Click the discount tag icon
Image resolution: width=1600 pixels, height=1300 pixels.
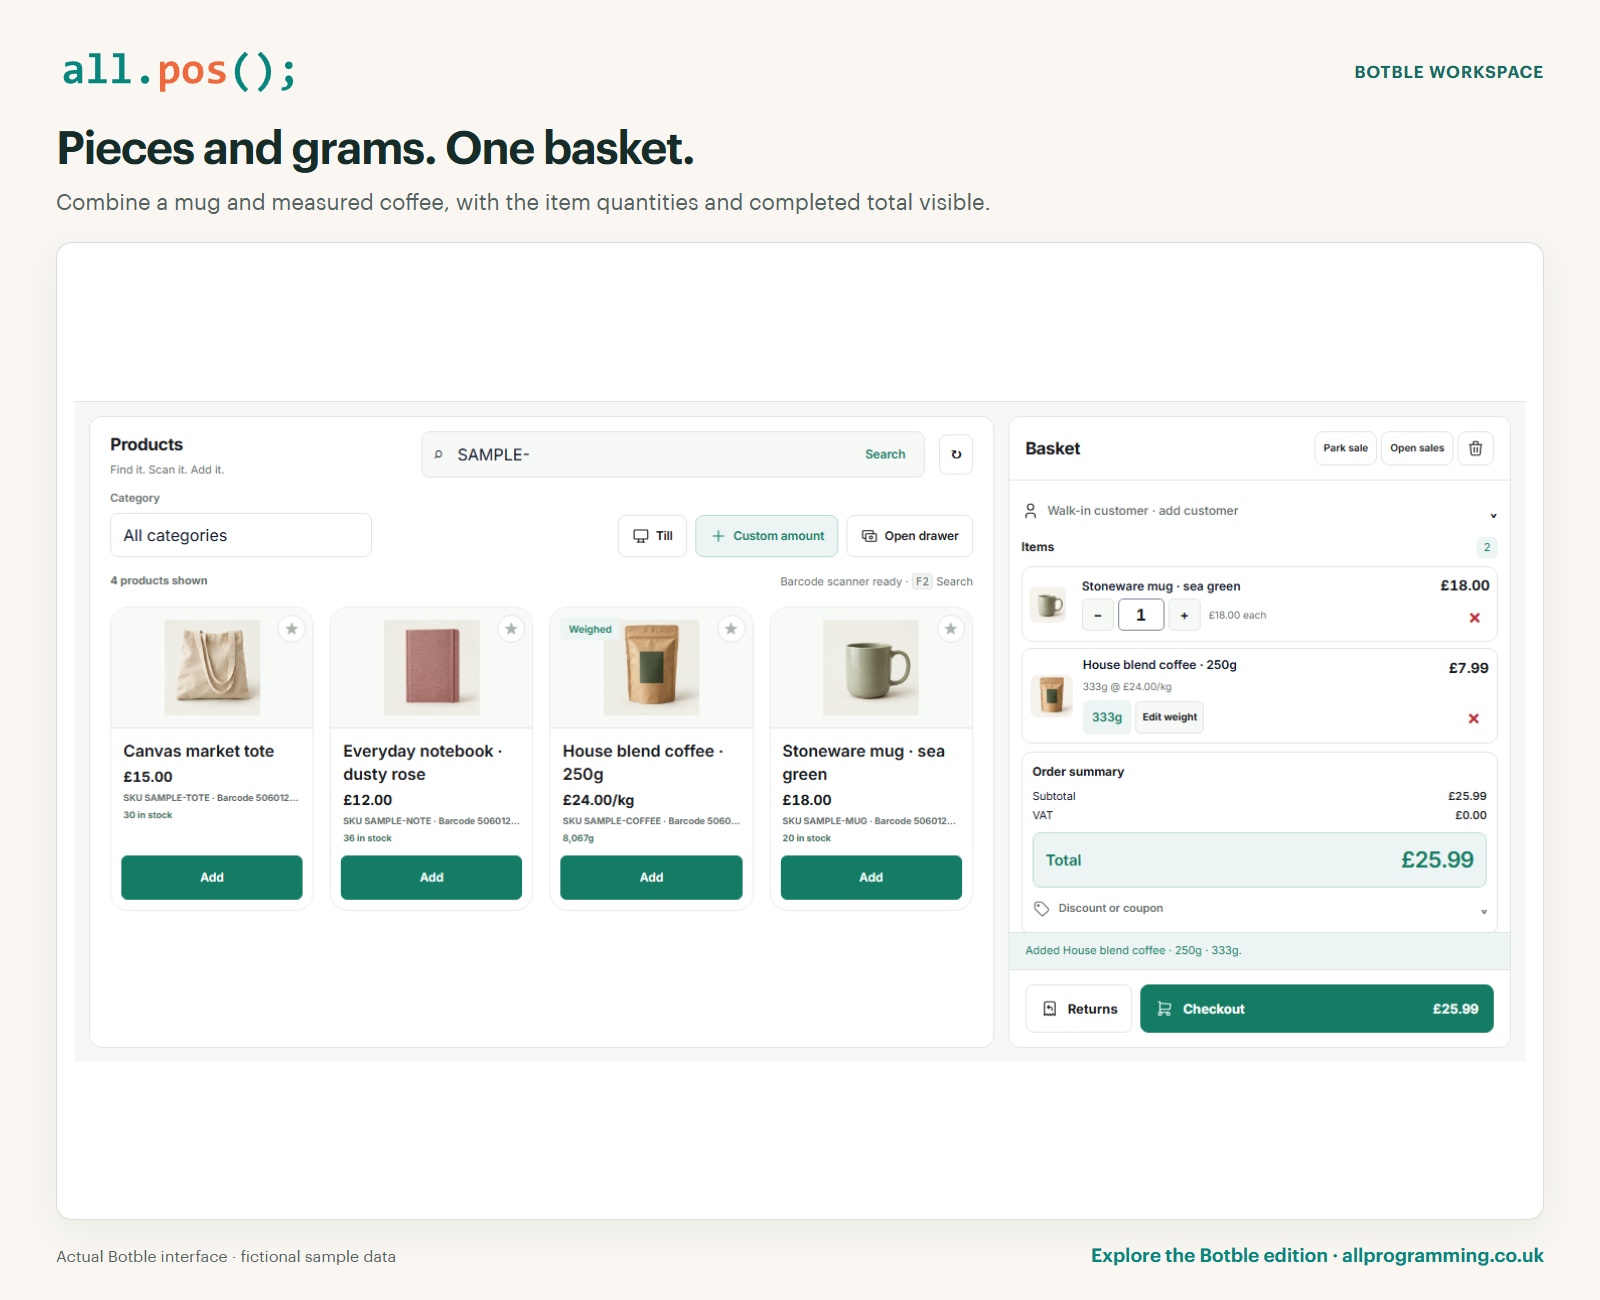[x=1041, y=908]
